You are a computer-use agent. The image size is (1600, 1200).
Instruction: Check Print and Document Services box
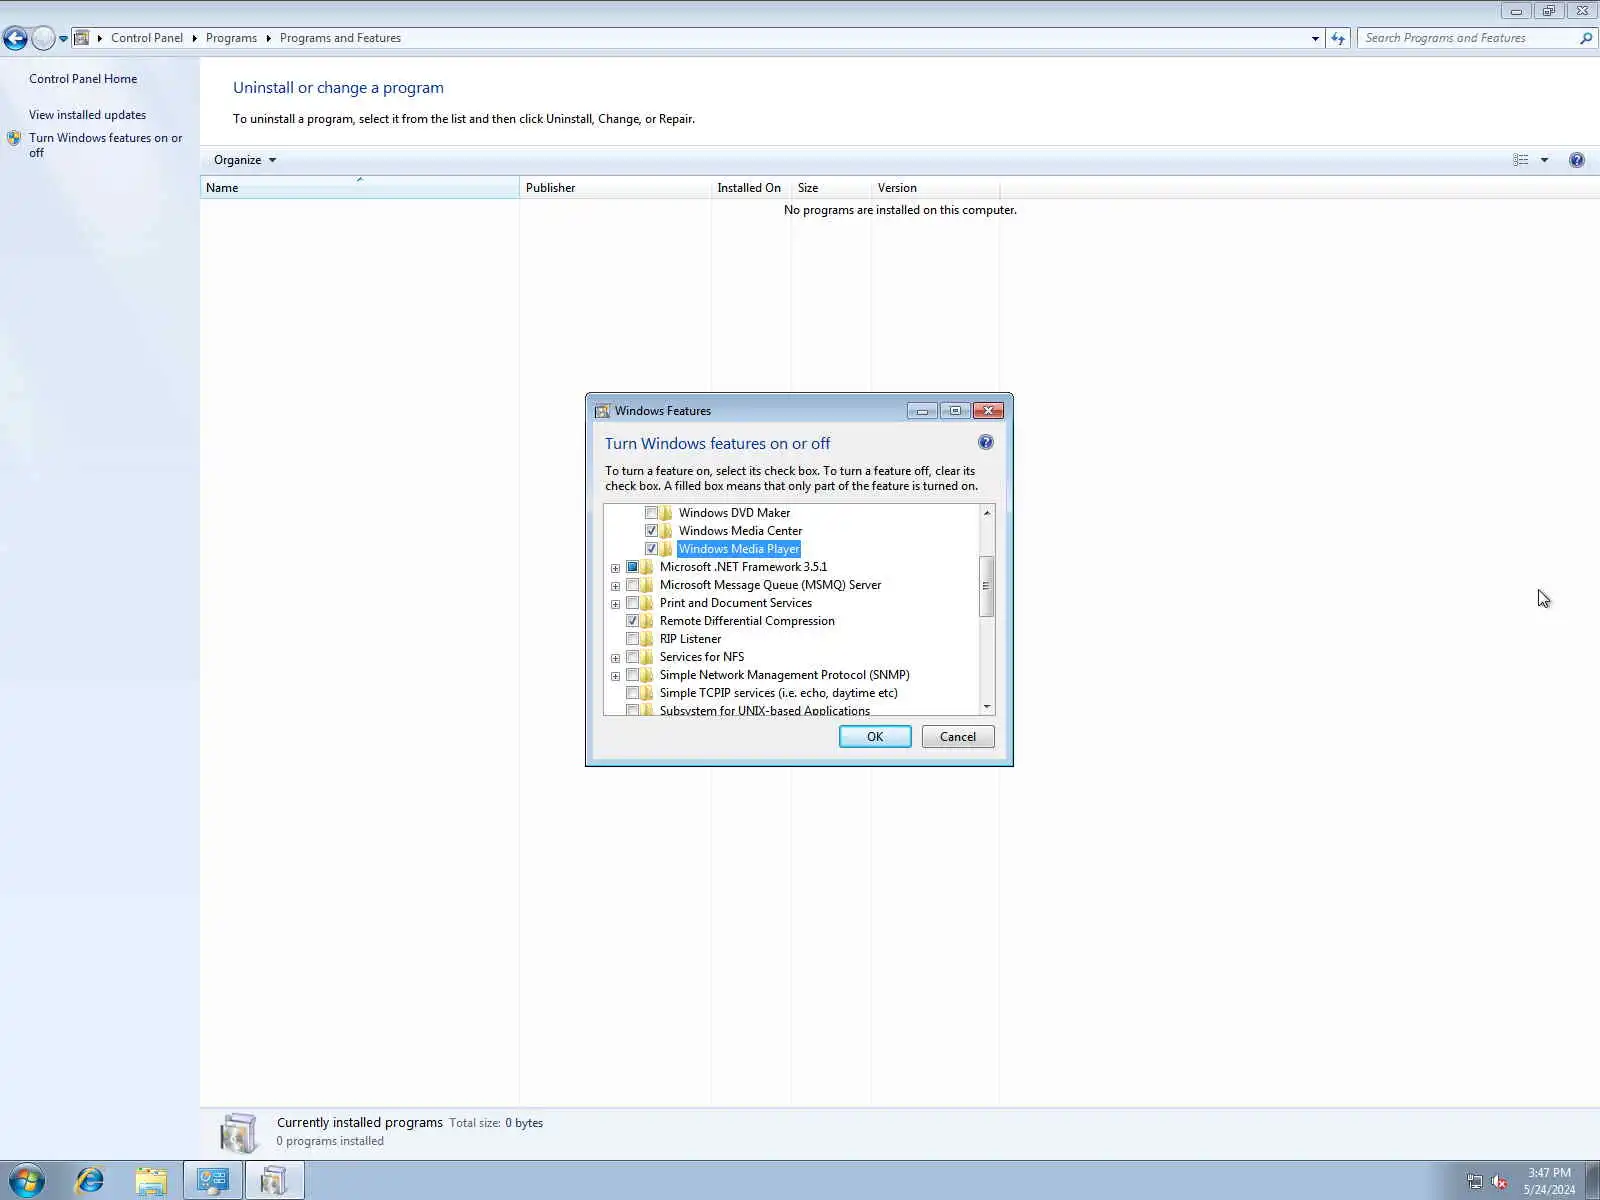pyautogui.click(x=632, y=603)
